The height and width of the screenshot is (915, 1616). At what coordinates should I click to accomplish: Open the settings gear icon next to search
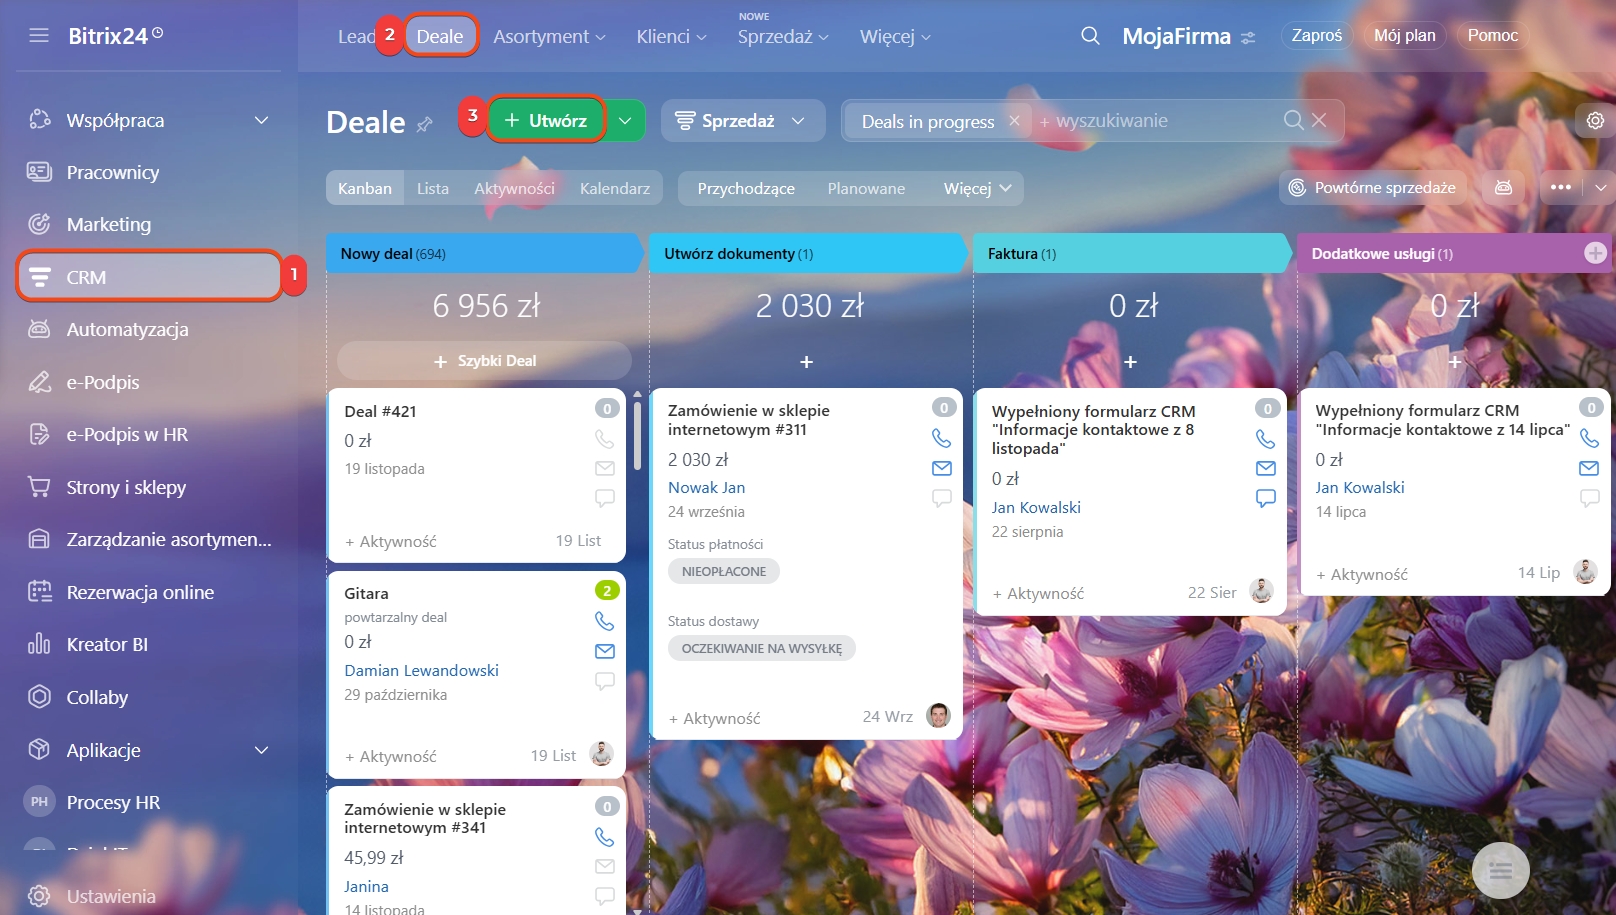click(x=1595, y=121)
